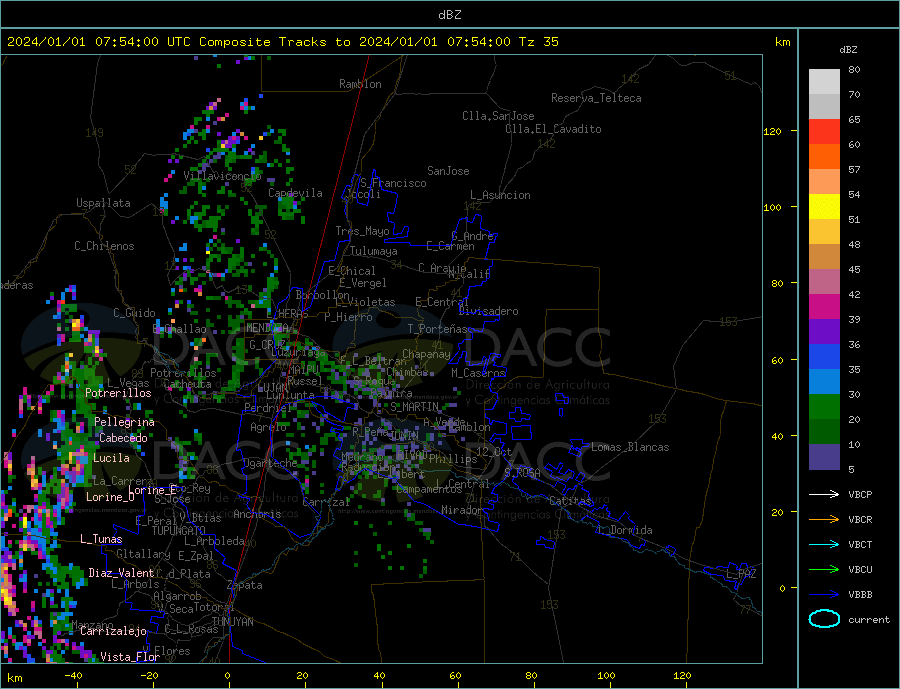Click the Mirador place label
The image size is (900, 689).
(x=462, y=510)
